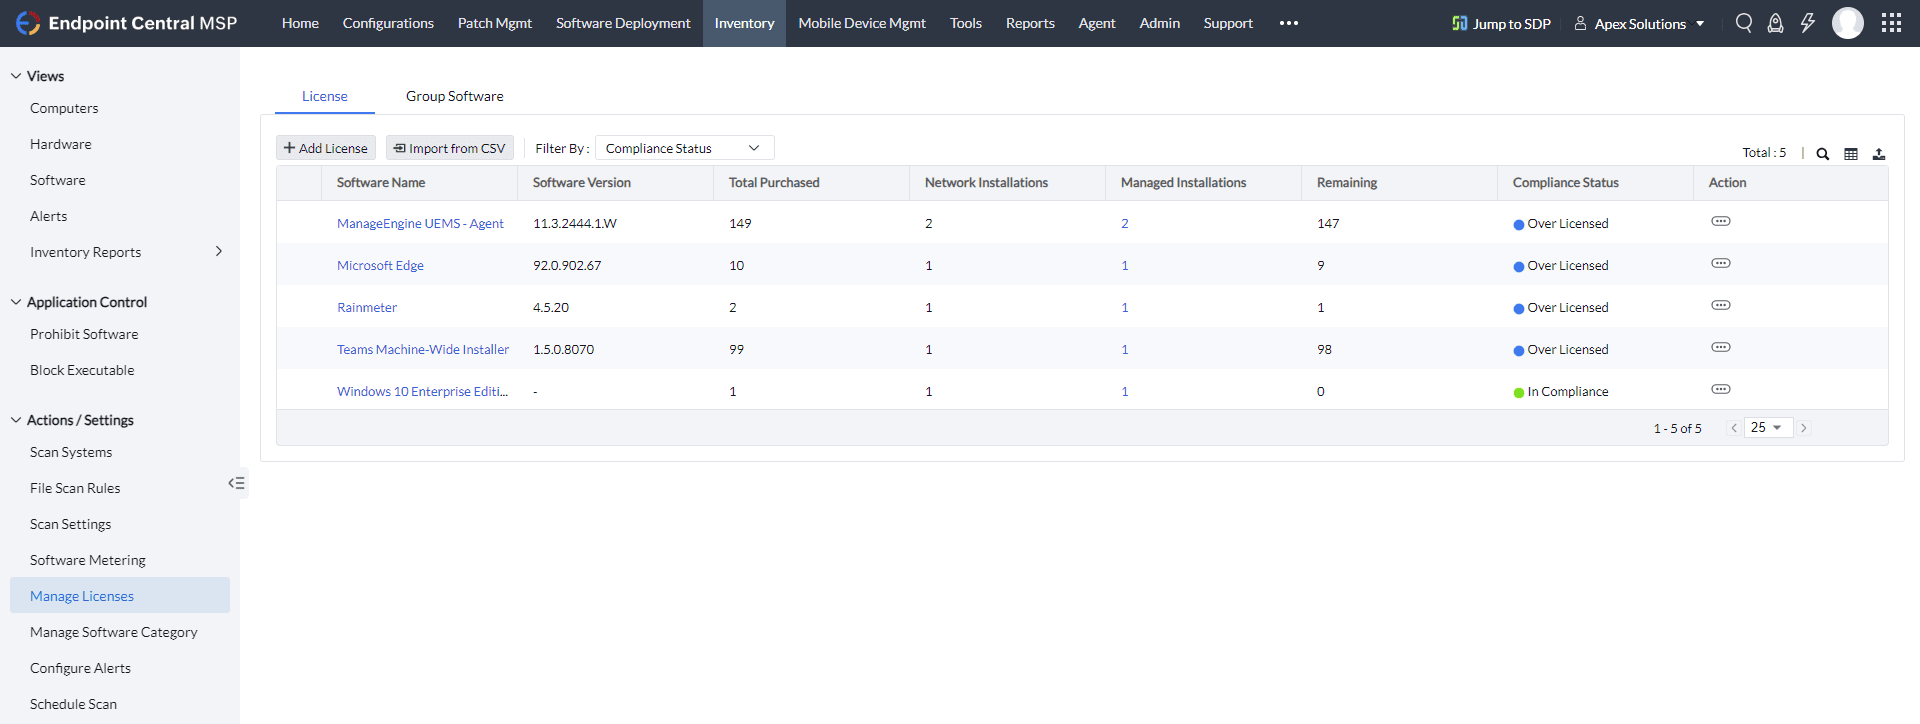The image size is (1920, 724).
Task: Expand Inventory Reports submenu
Action: (x=219, y=251)
